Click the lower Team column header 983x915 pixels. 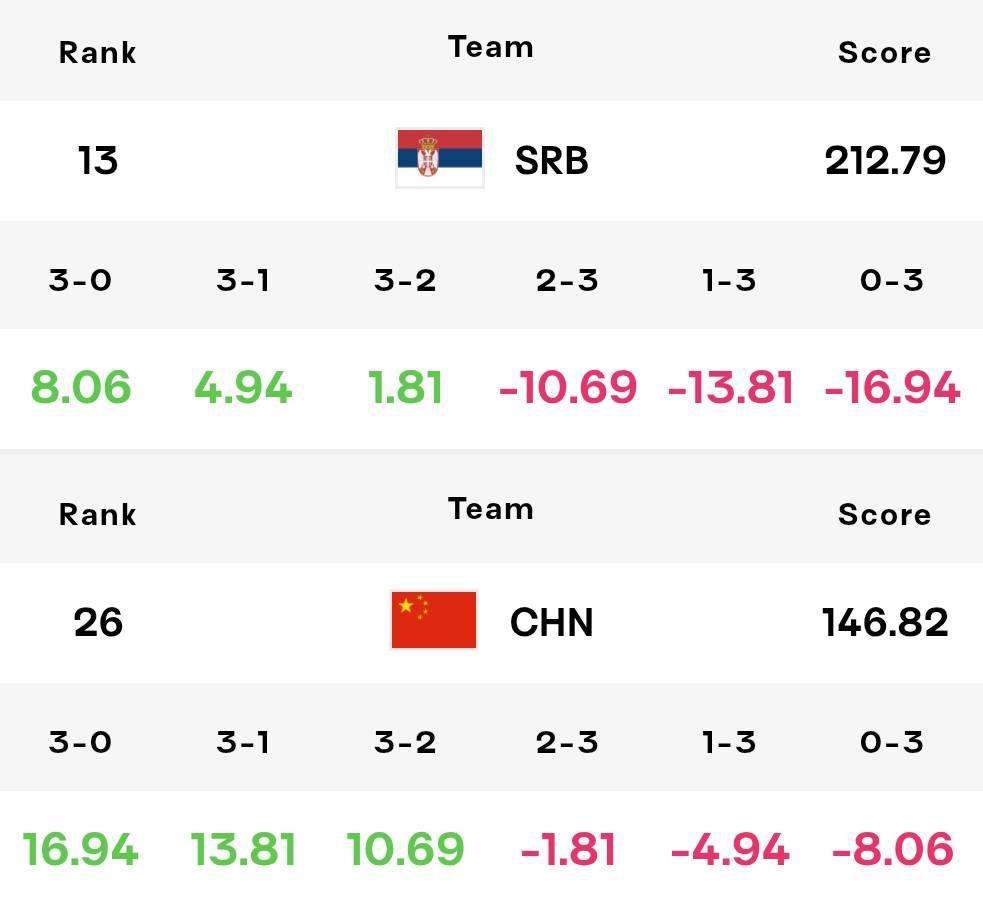[x=491, y=509]
